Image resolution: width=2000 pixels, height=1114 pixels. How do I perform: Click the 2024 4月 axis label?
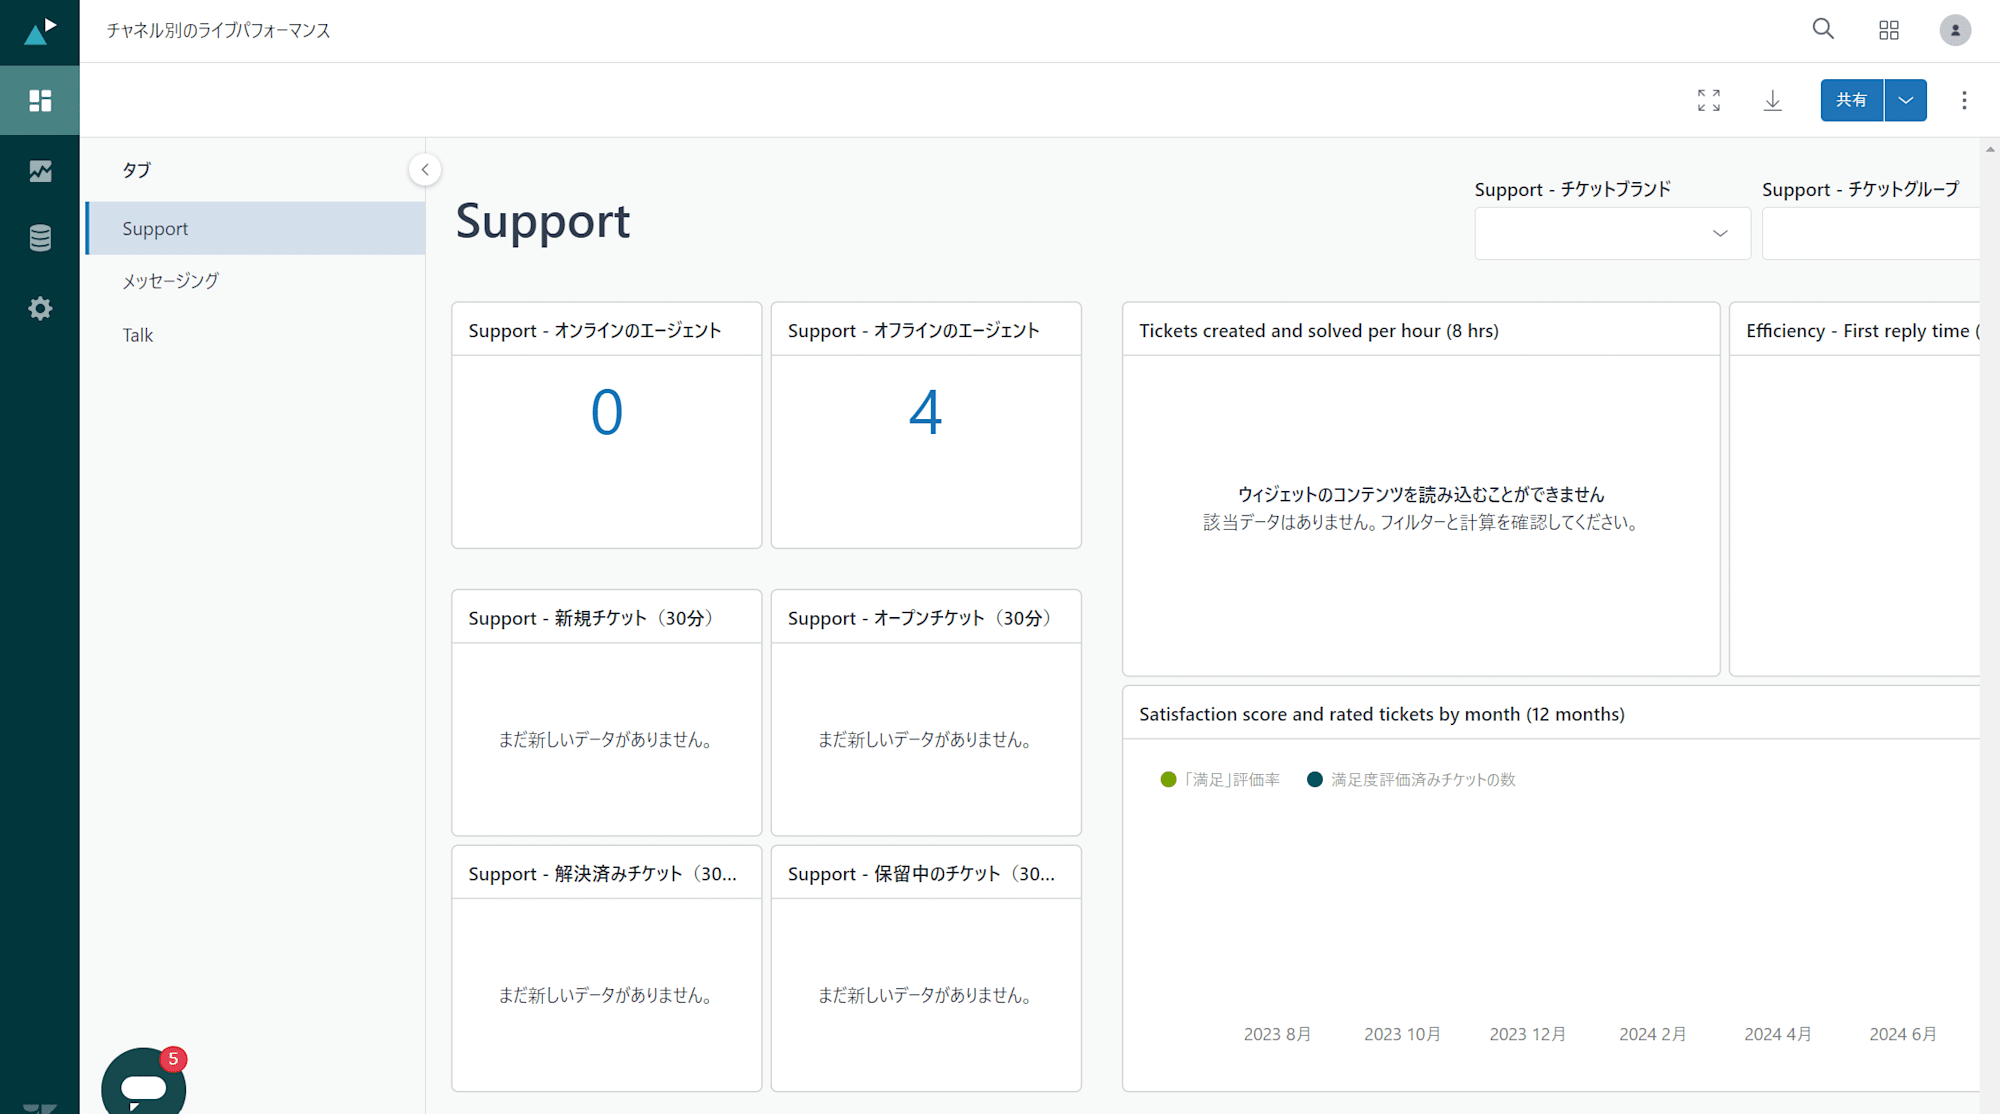pos(1778,1034)
